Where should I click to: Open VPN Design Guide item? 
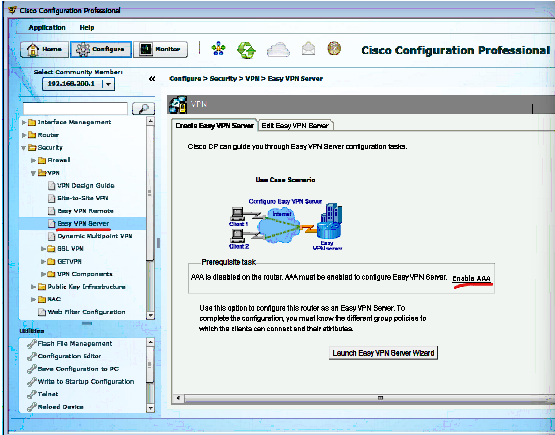(x=81, y=185)
